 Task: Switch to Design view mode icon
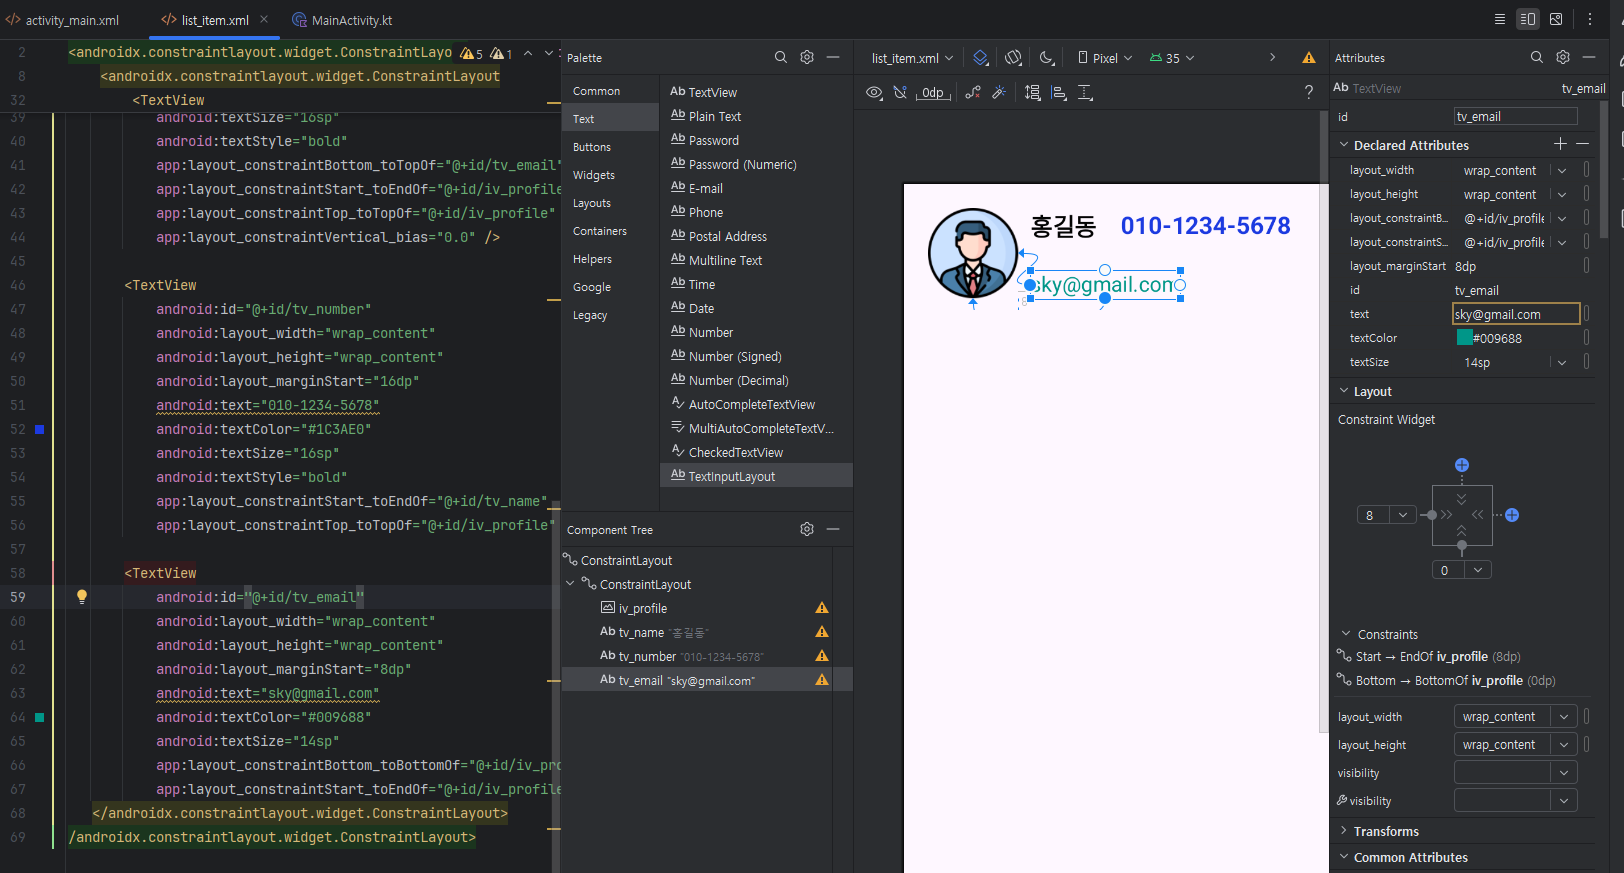[1556, 19]
